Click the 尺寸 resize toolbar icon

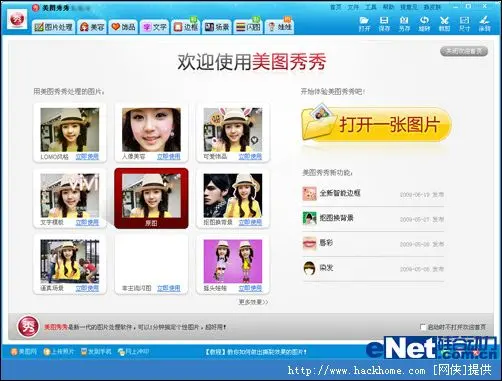point(464,24)
